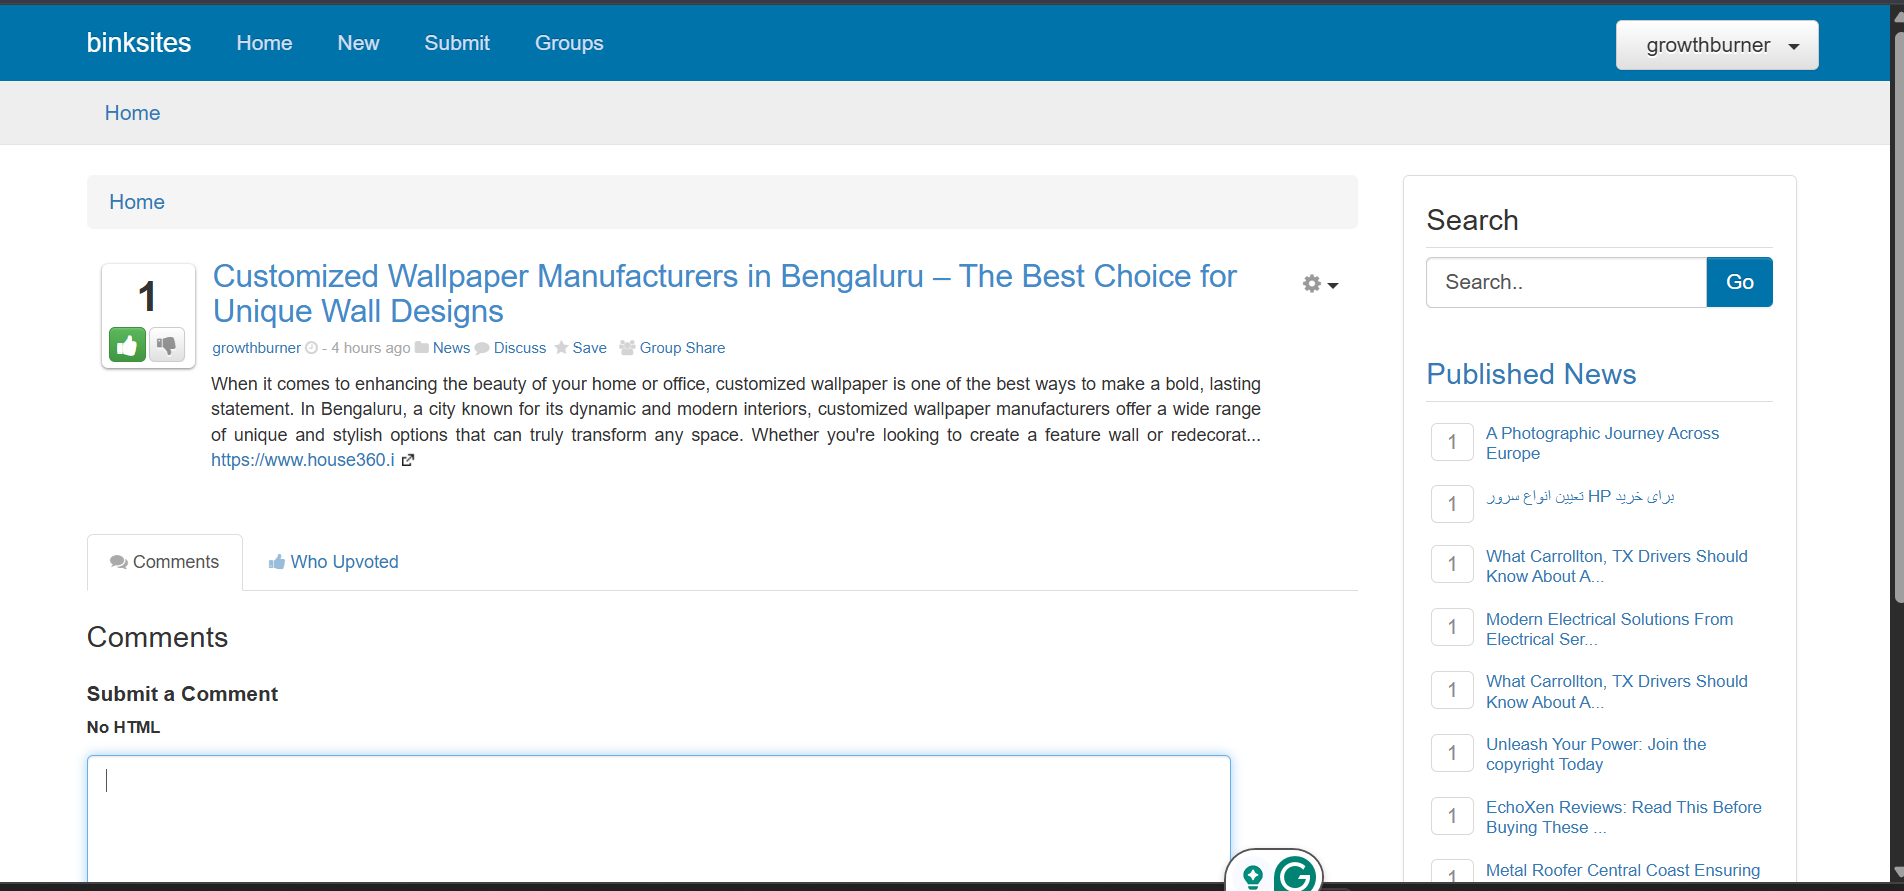
Task: Select the Comments tab
Action: click(x=165, y=562)
